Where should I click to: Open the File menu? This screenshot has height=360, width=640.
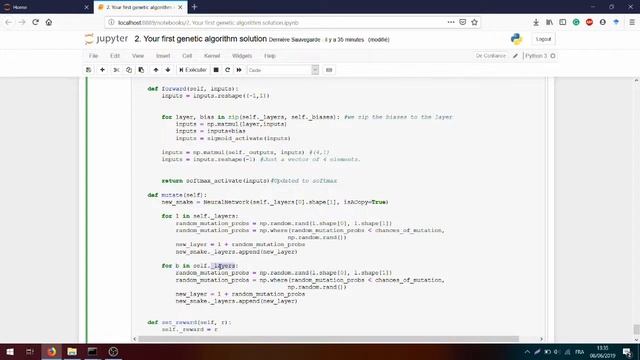(93, 56)
